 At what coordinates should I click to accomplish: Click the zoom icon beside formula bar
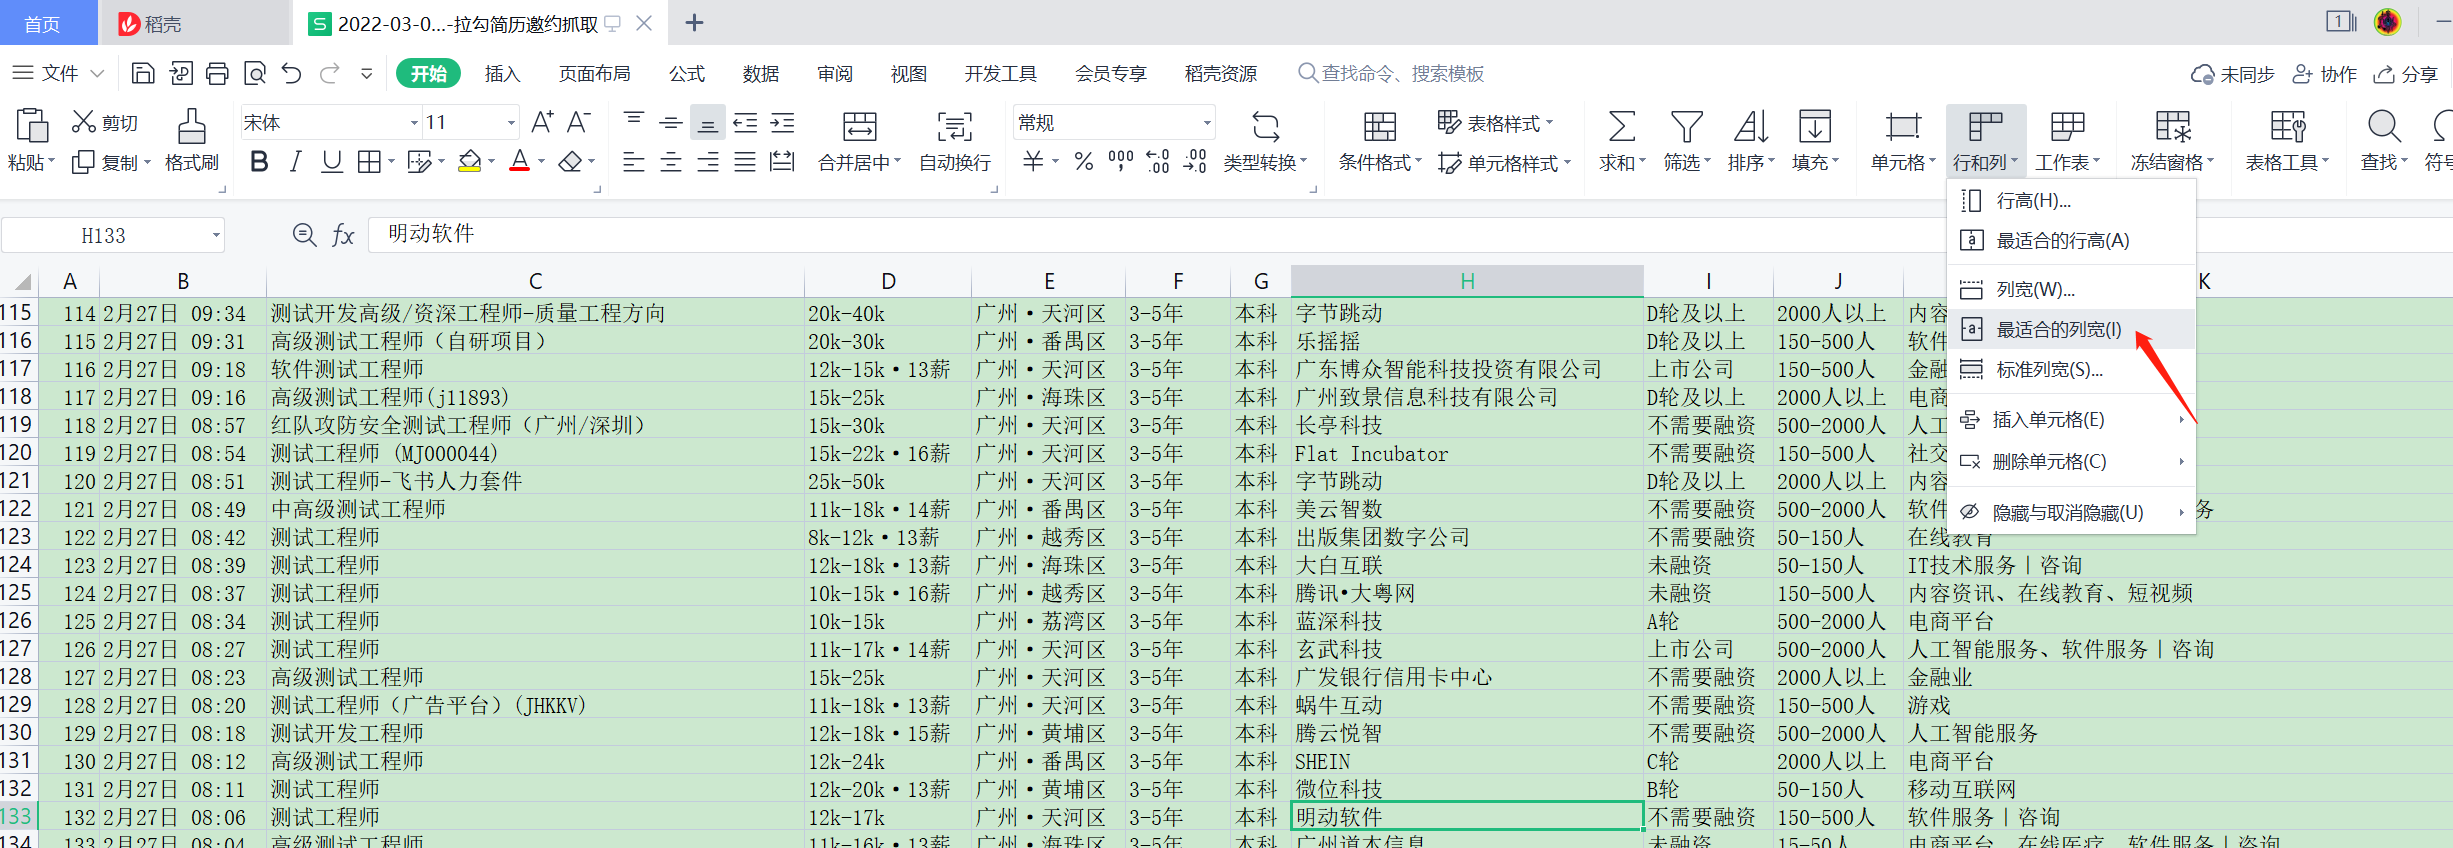[304, 235]
